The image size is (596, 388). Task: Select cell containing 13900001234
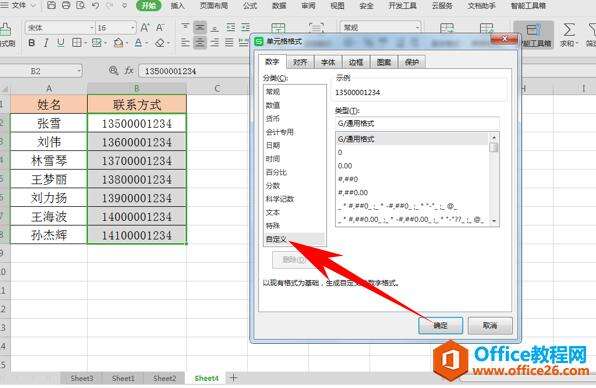(137, 198)
